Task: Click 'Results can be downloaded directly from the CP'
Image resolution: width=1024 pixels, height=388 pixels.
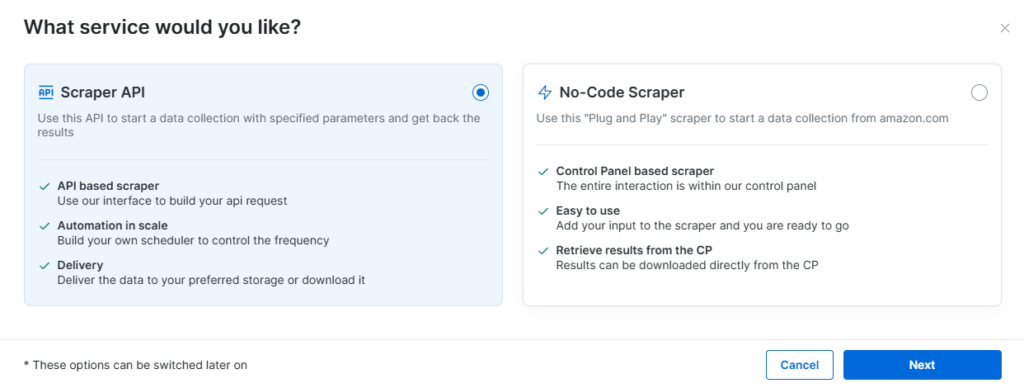Action: (687, 265)
